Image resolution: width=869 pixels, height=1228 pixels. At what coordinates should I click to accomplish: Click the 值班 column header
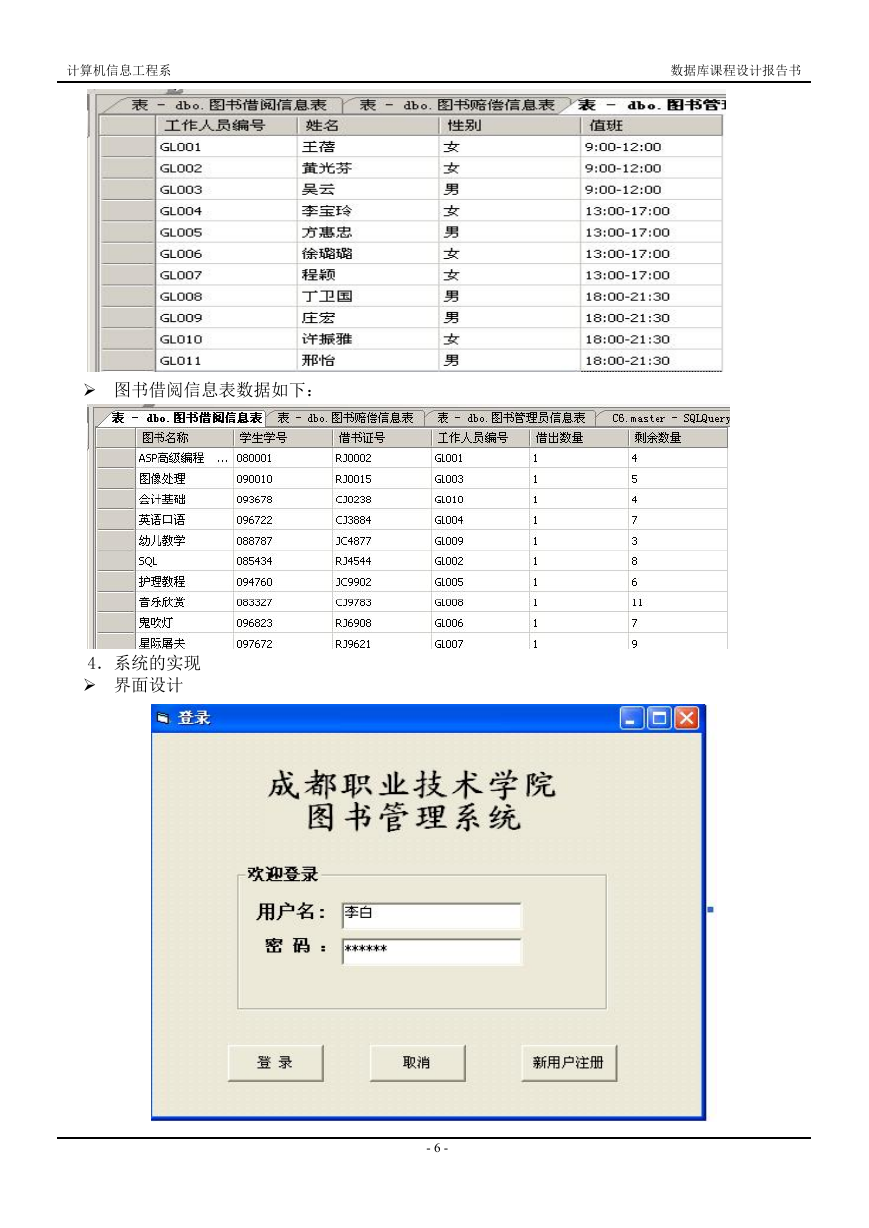point(650,126)
